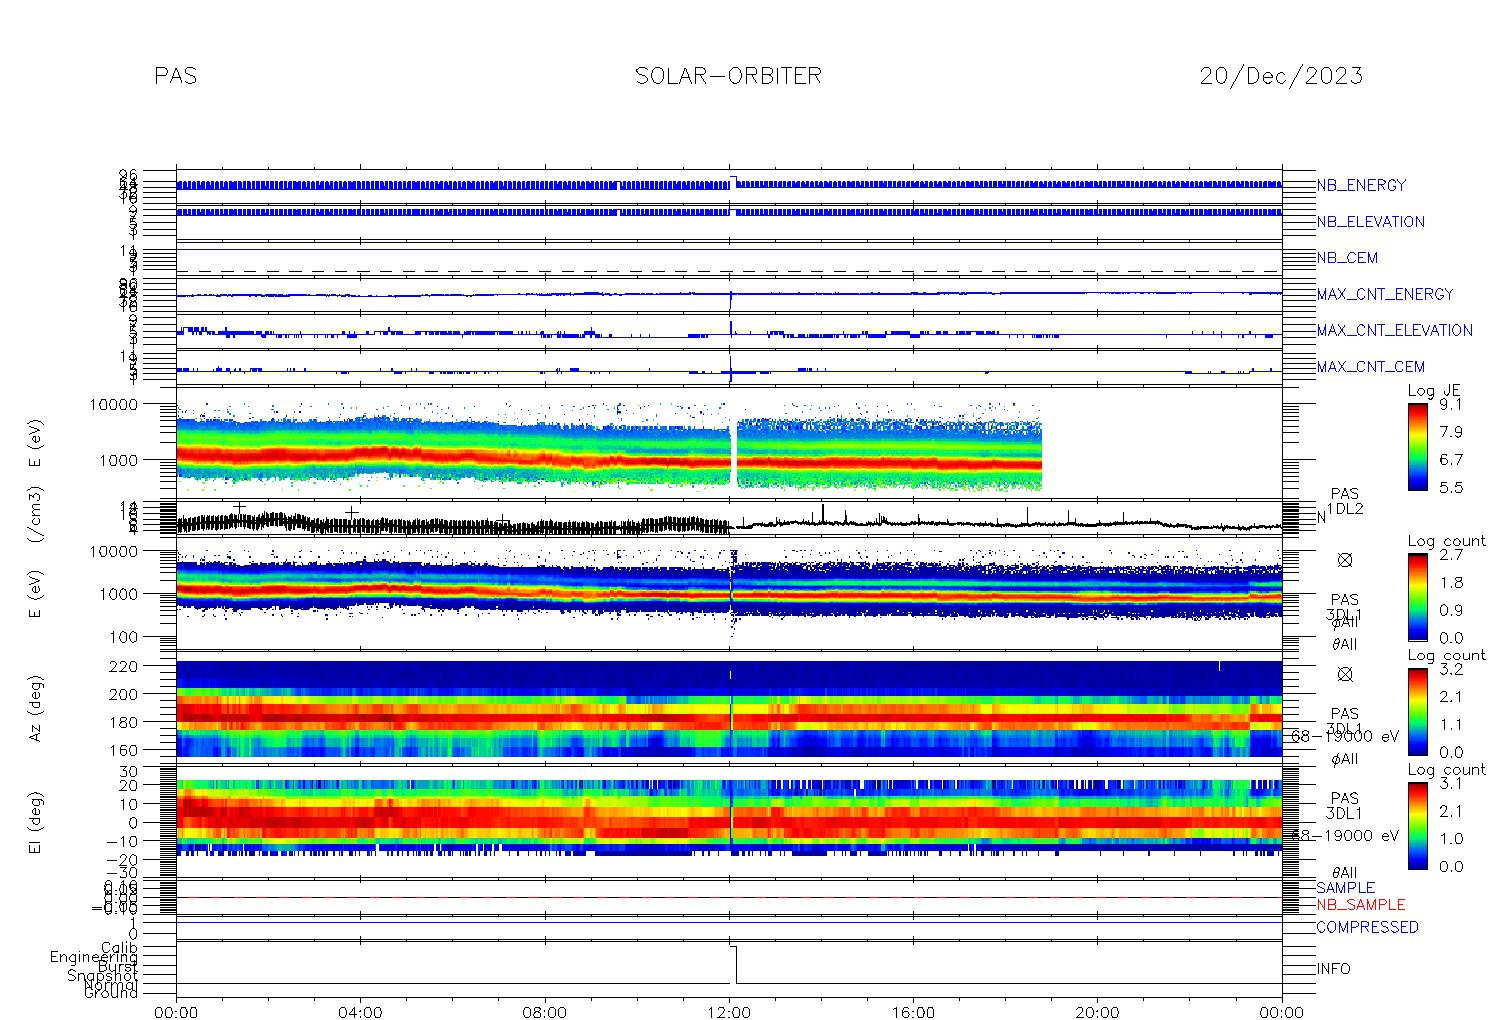This screenshot has height=1020, width=1512.
Task: Click the step in the INFO trace near 12:00
Action: (x=734, y=964)
